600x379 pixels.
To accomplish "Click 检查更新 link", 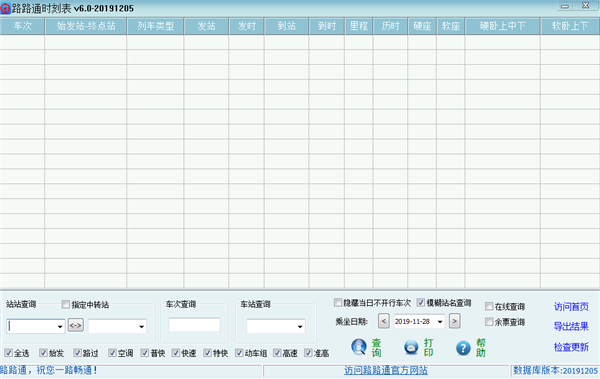I will (x=571, y=347).
